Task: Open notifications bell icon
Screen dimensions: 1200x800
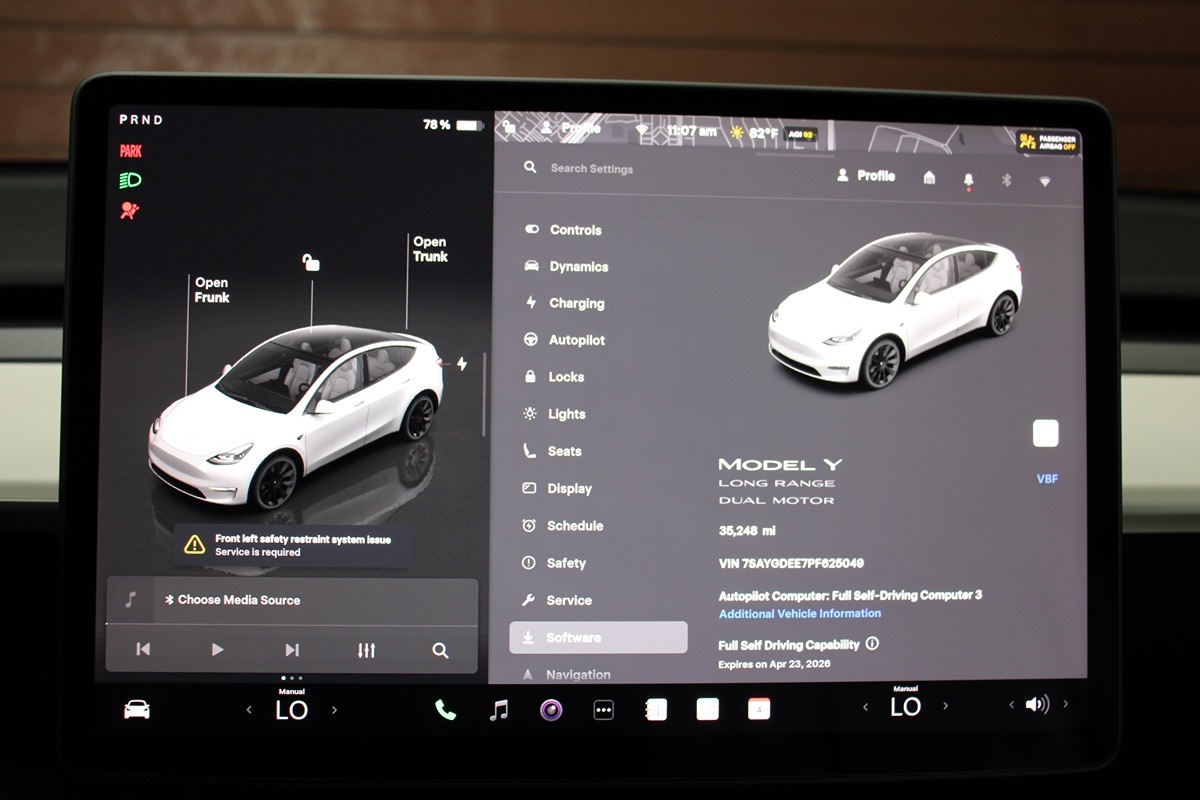Action: click(x=968, y=179)
